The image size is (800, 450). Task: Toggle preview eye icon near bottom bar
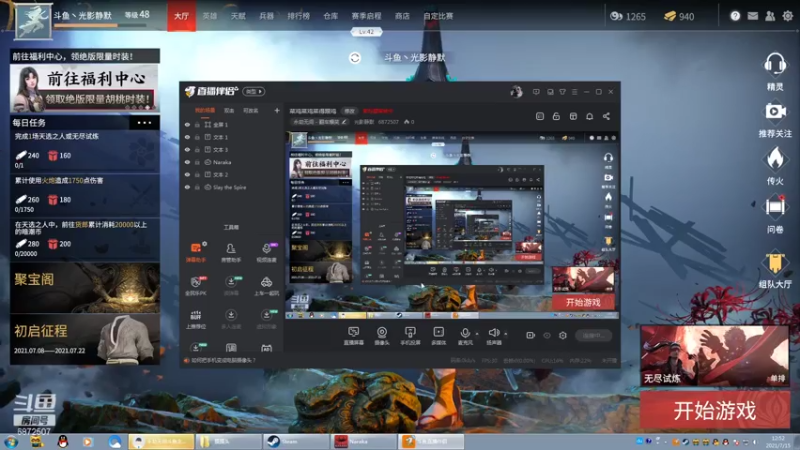point(547,335)
